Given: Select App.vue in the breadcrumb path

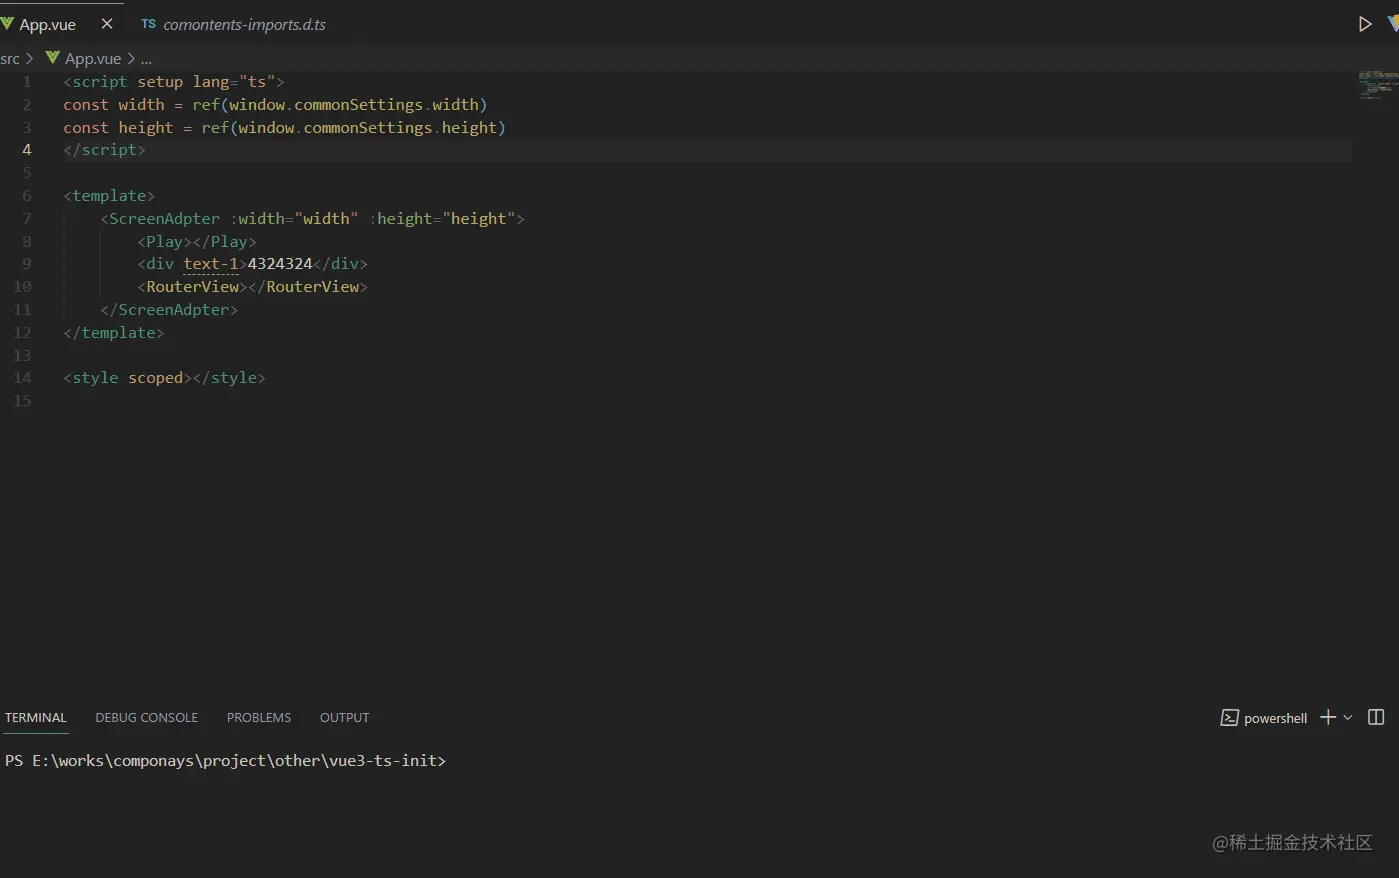Looking at the screenshot, I should tap(93, 59).
